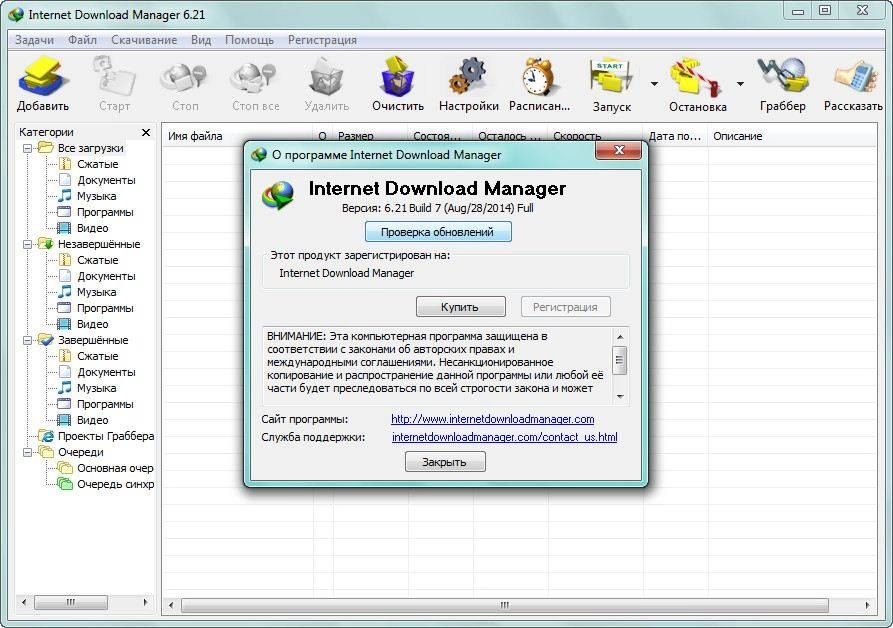Click the greyed Регистрация button in dialog
The height and width of the screenshot is (628, 893).
566,307
